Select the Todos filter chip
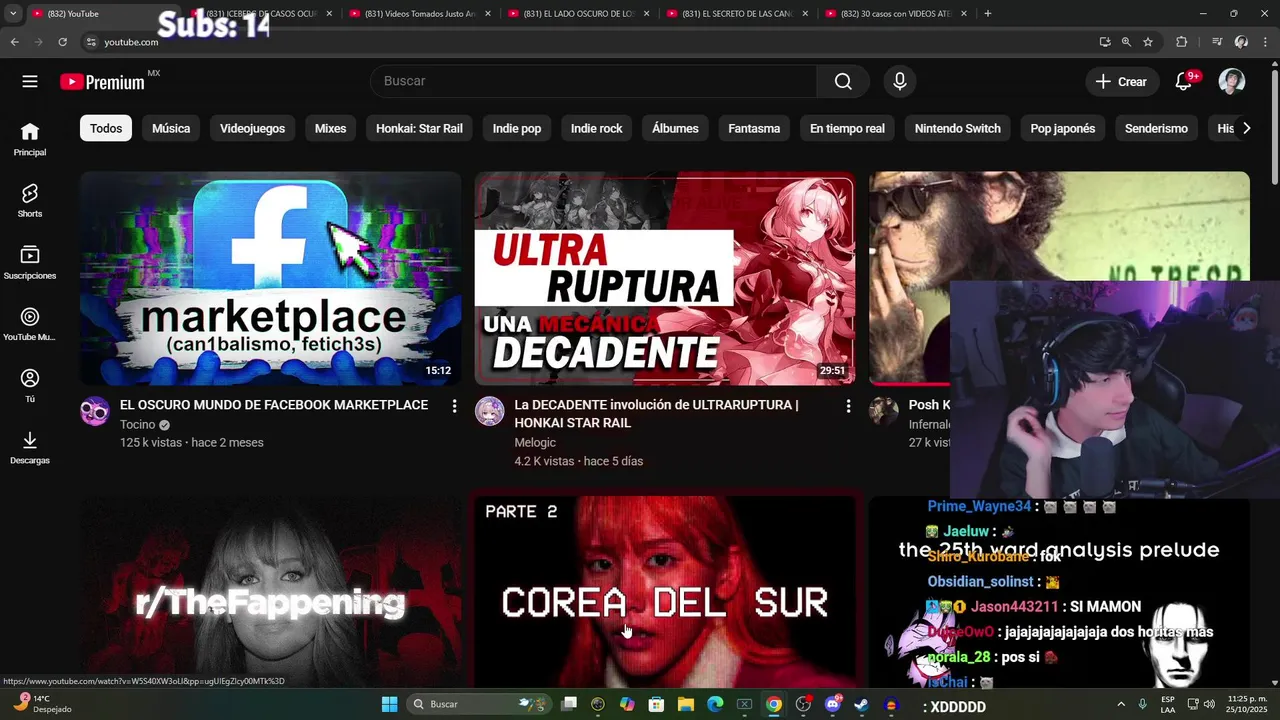 coord(106,128)
